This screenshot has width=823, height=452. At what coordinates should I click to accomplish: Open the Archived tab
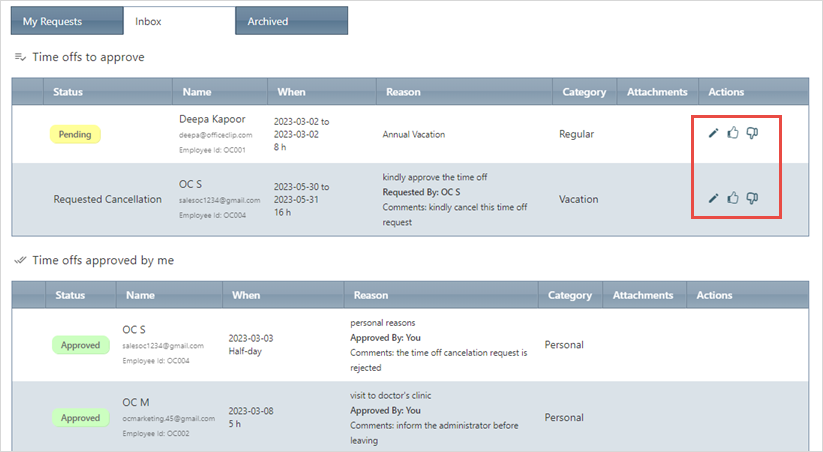click(x=268, y=21)
